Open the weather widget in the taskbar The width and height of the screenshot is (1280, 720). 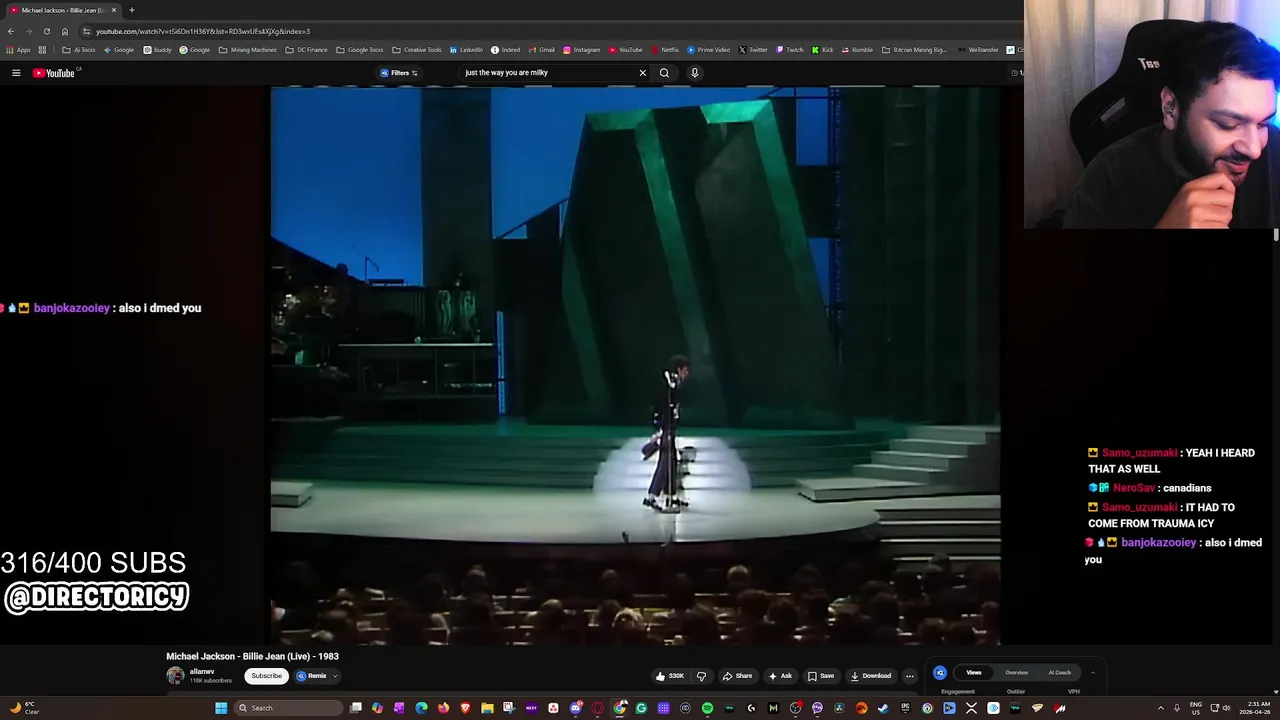(x=23, y=708)
